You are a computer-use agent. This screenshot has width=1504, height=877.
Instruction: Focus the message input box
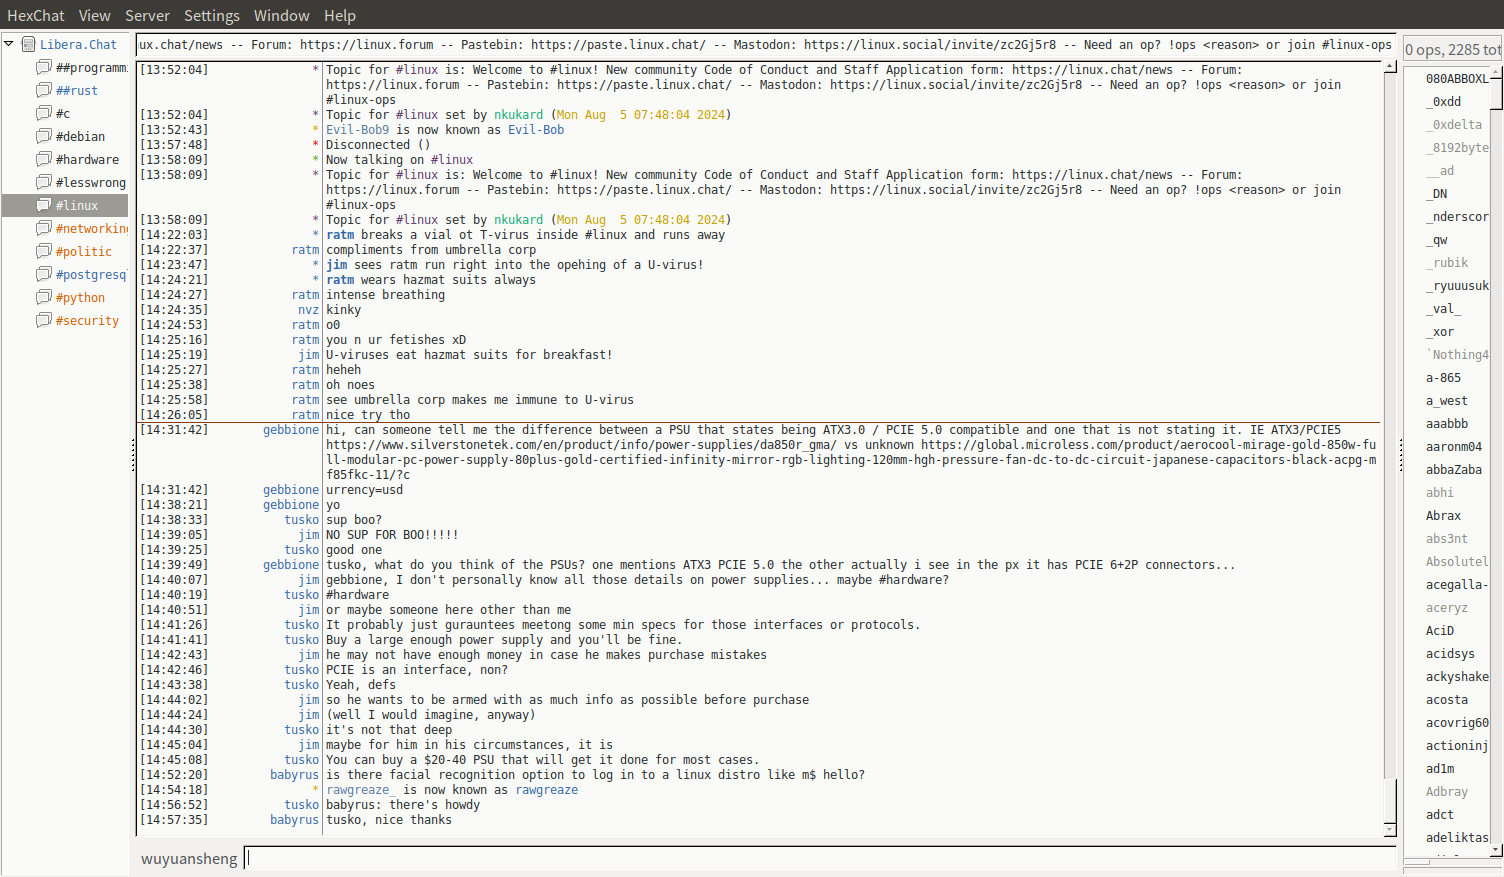818,858
